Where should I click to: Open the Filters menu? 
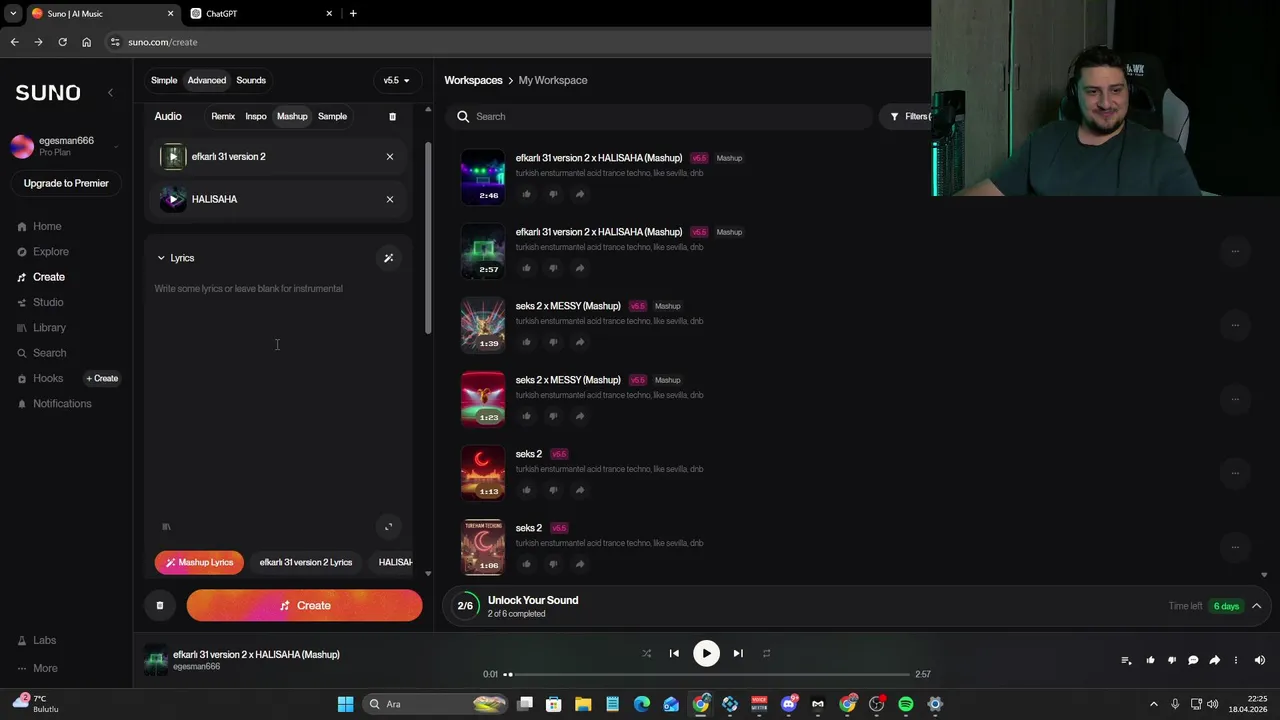pos(906,117)
